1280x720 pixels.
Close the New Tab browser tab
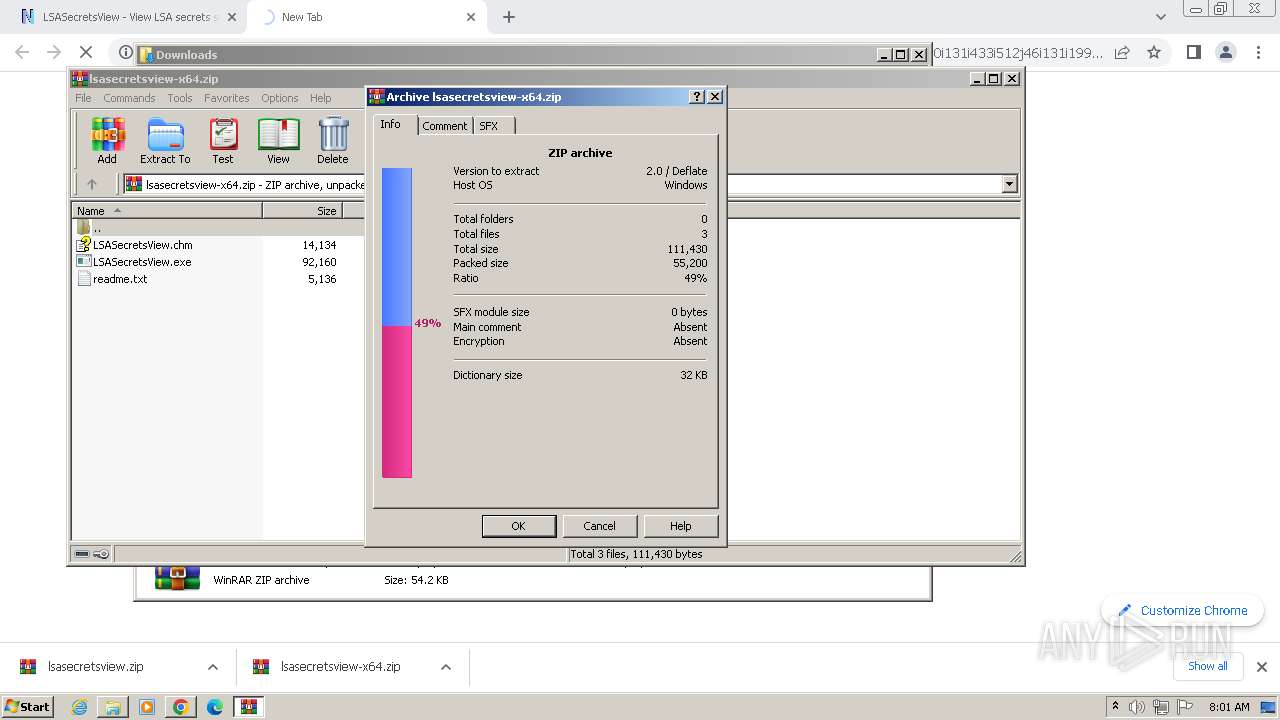point(471,17)
